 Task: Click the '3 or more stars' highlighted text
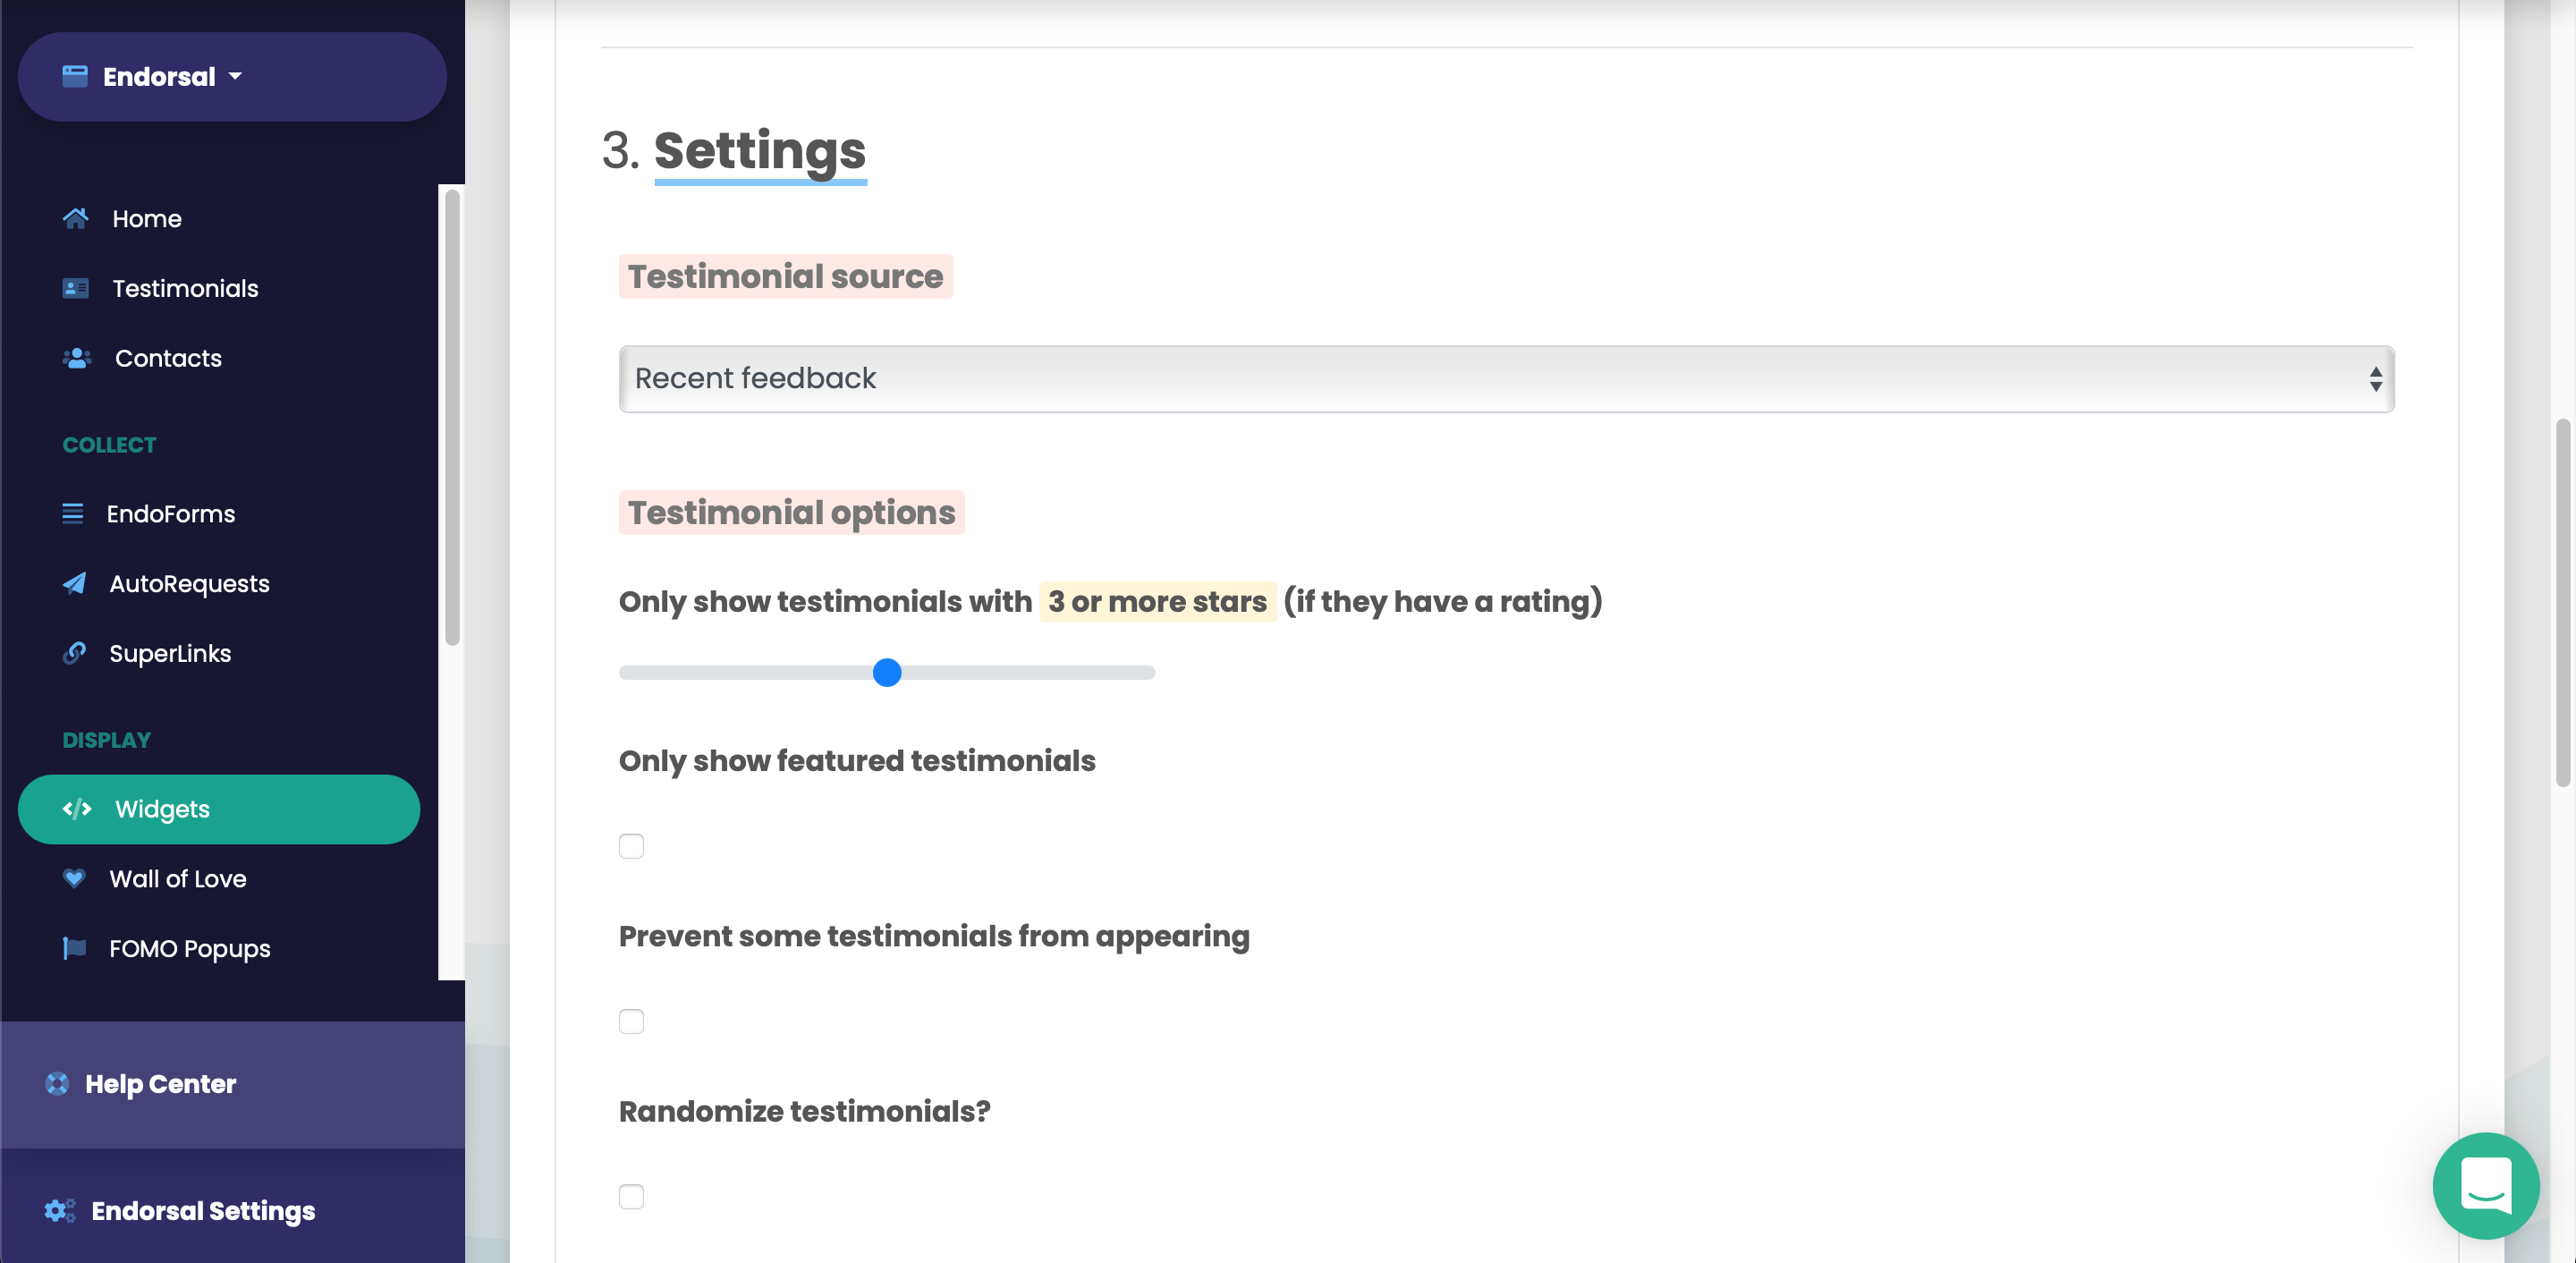coord(1157,601)
